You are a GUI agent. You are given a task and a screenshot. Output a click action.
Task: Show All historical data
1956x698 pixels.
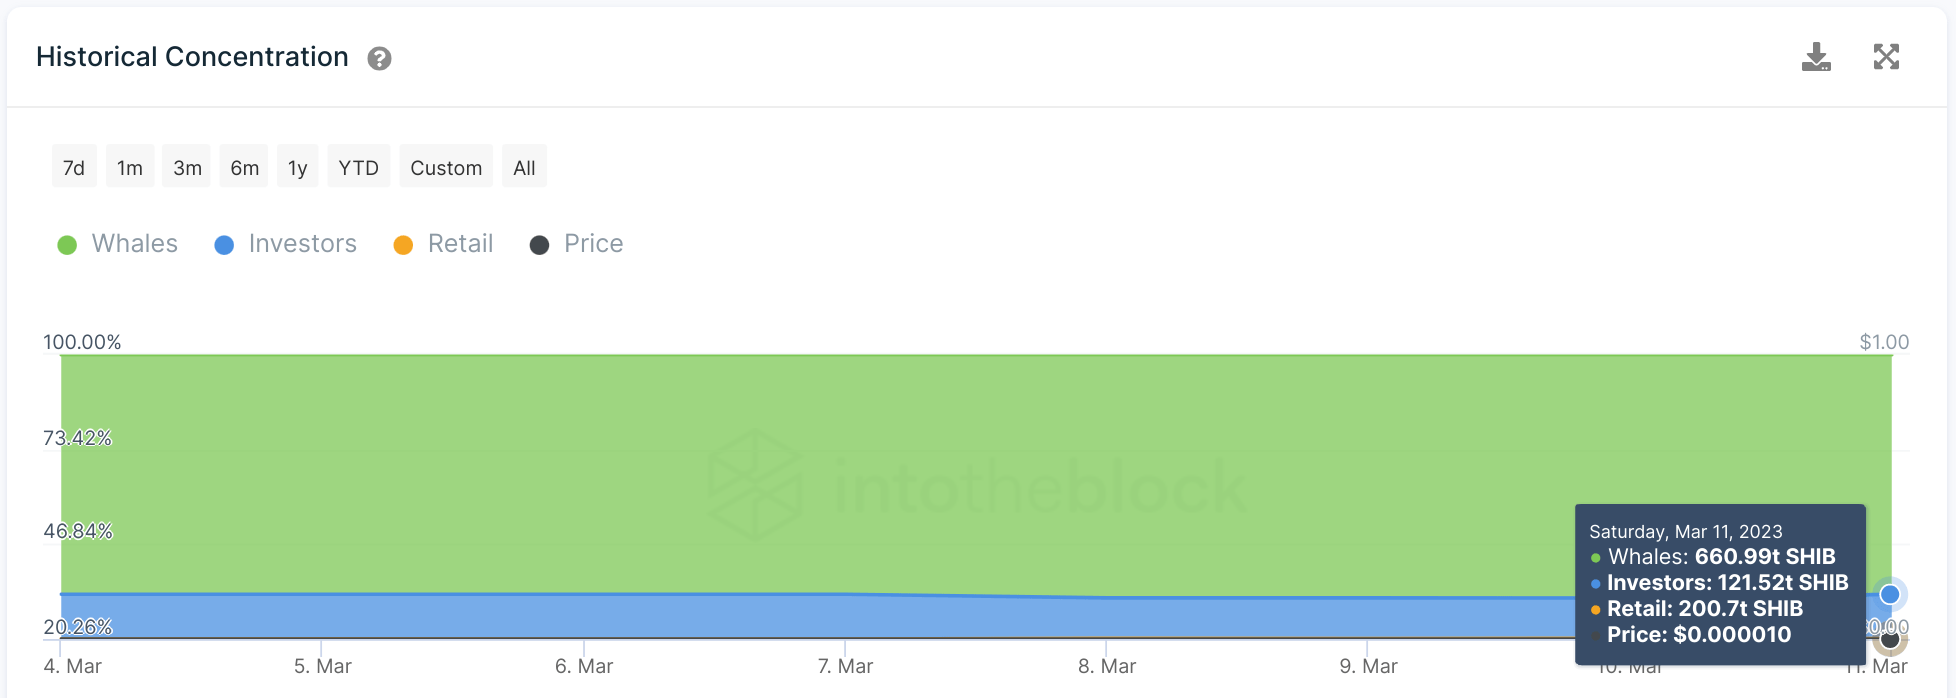tap(524, 168)
